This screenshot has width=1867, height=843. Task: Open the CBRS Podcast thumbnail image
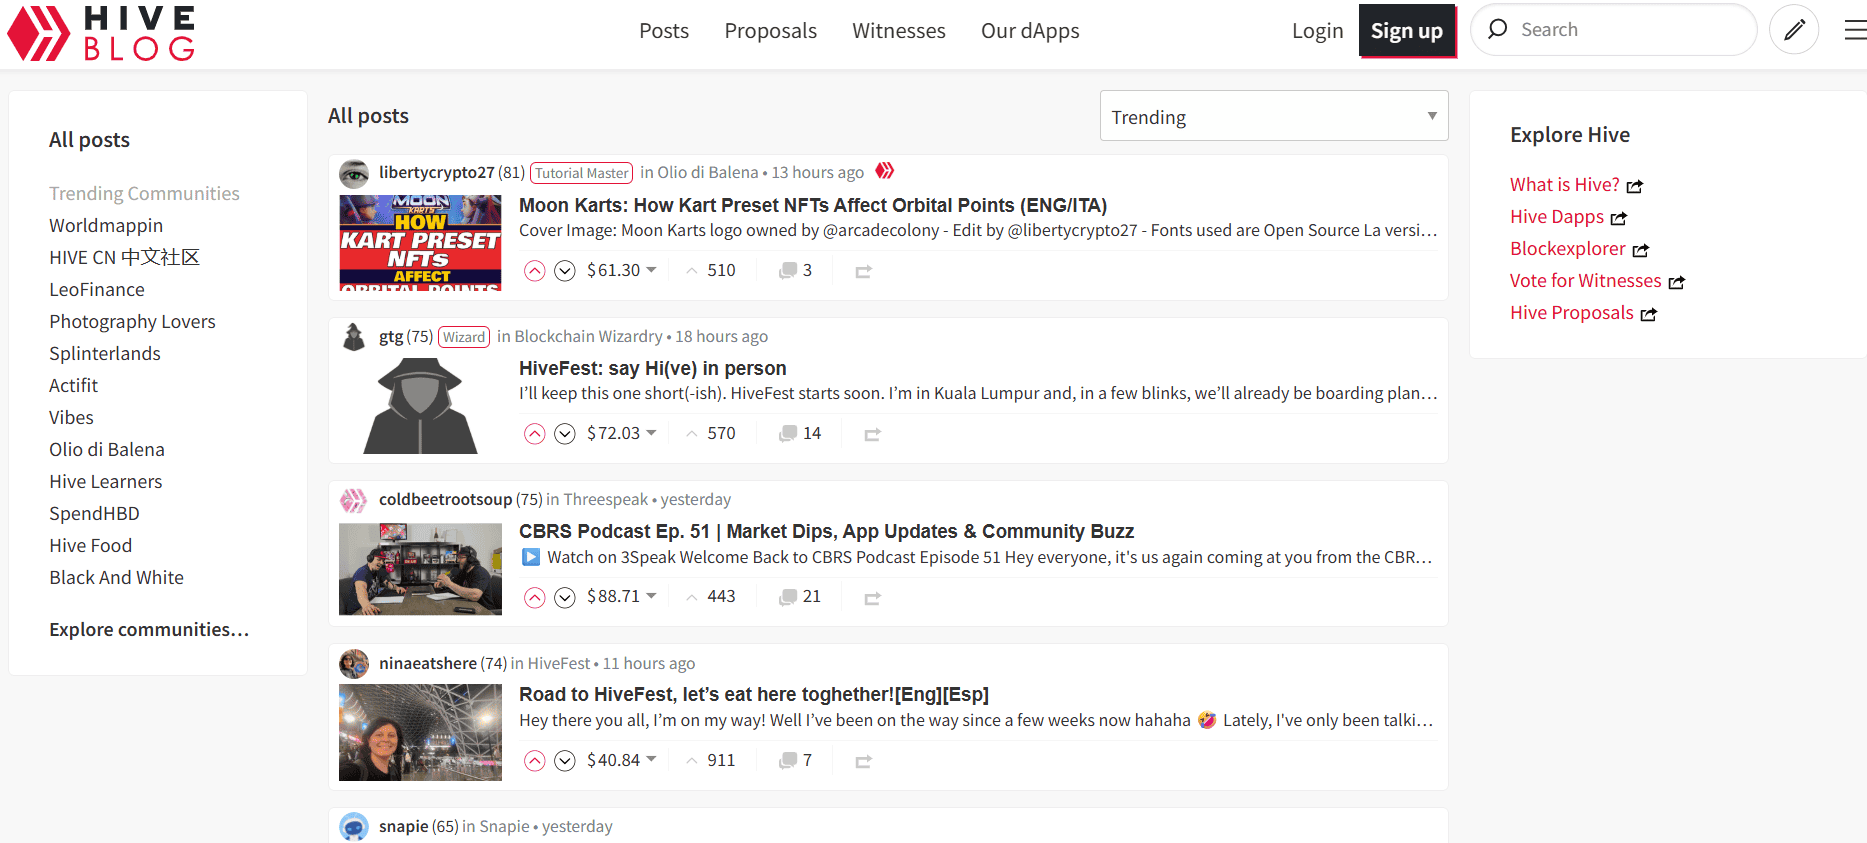coord(420,569)
